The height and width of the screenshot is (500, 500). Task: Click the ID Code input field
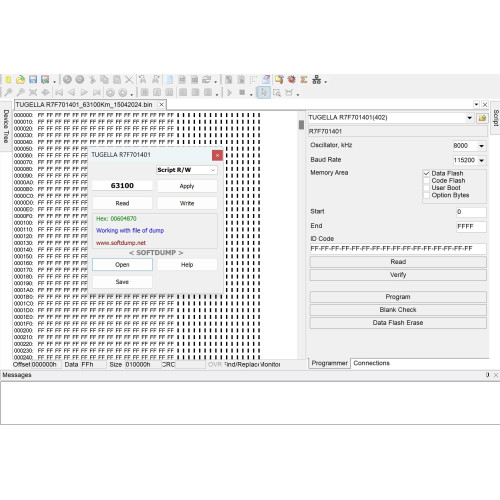[398, 249]
